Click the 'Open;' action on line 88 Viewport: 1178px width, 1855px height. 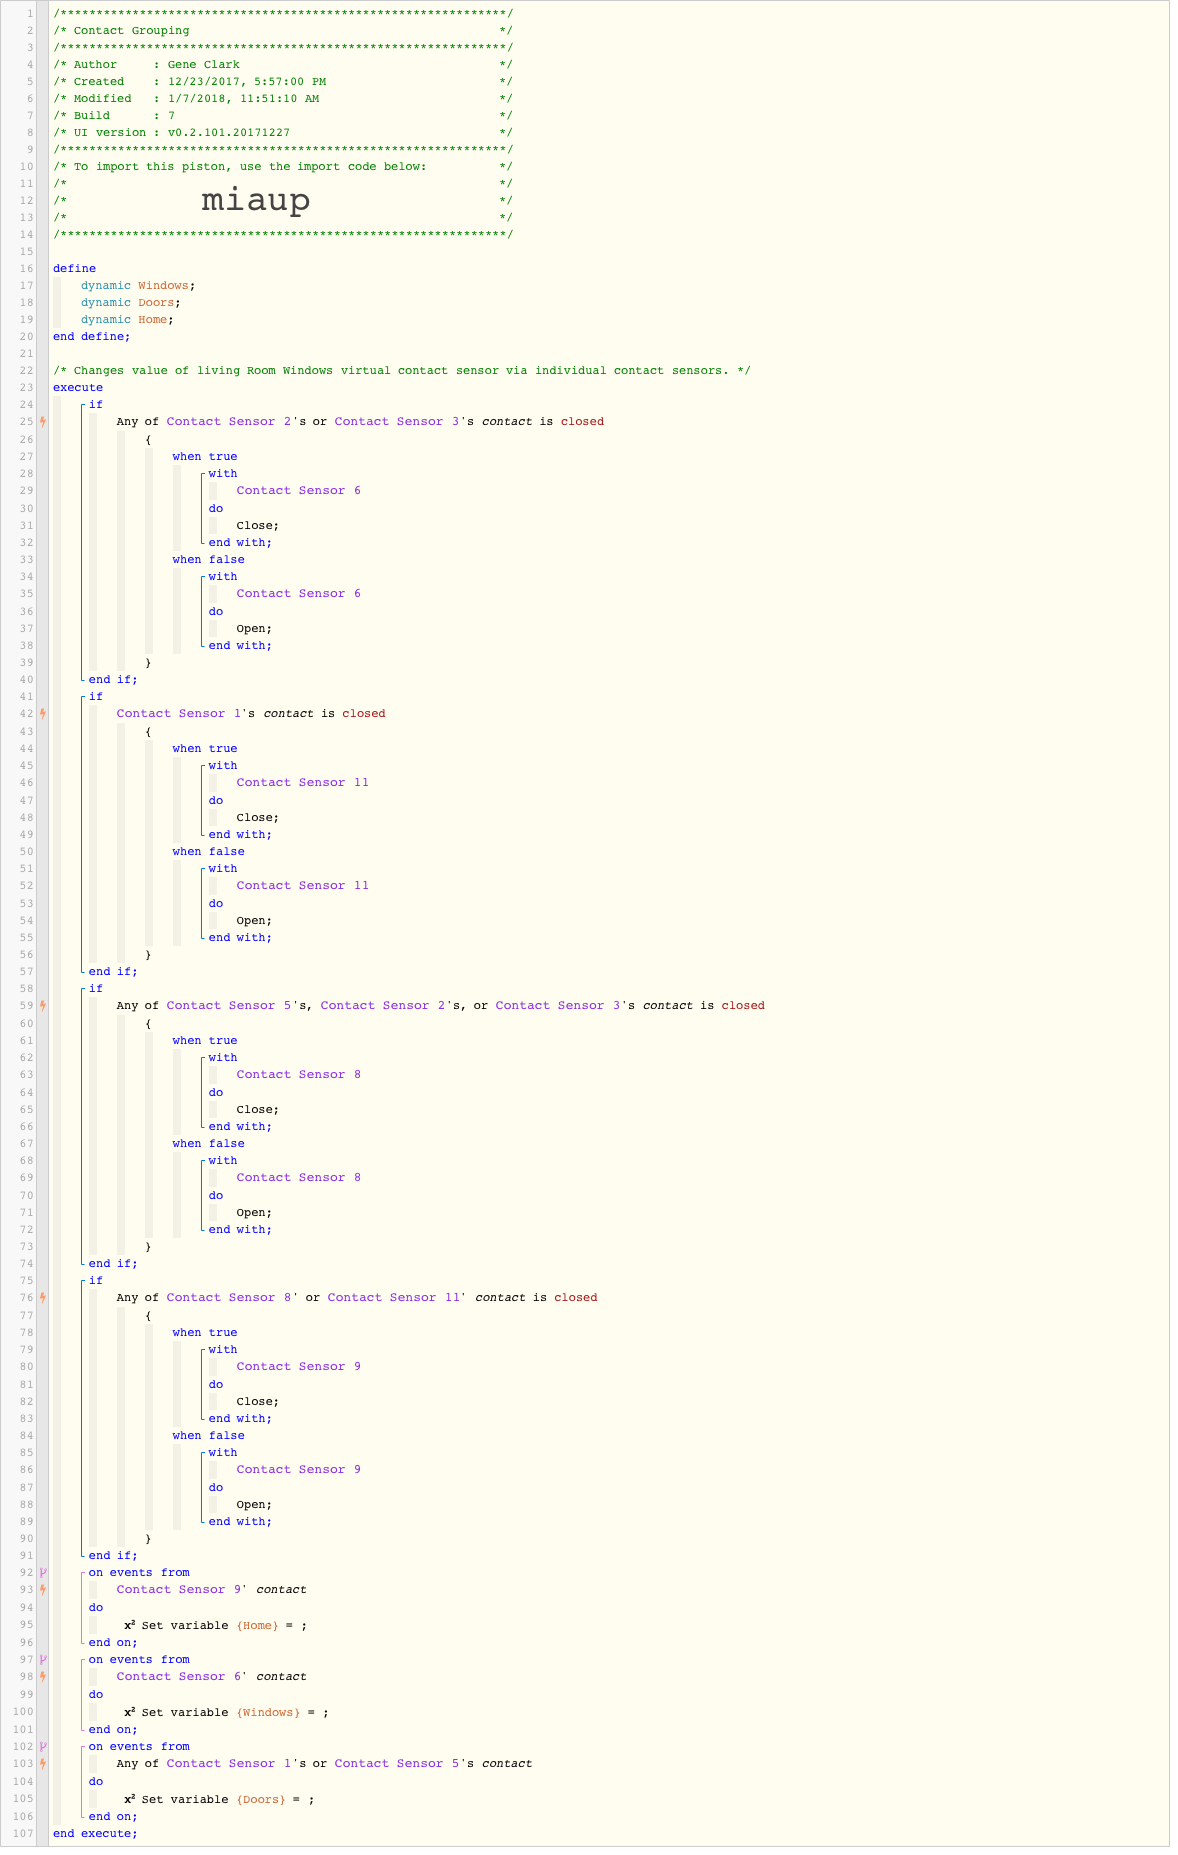254,1505
